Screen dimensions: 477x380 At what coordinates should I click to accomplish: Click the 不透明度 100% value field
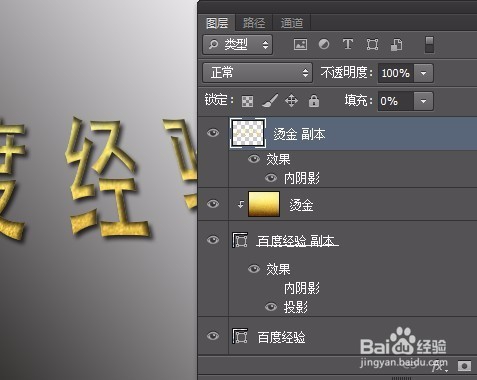[x=396, y=73]
